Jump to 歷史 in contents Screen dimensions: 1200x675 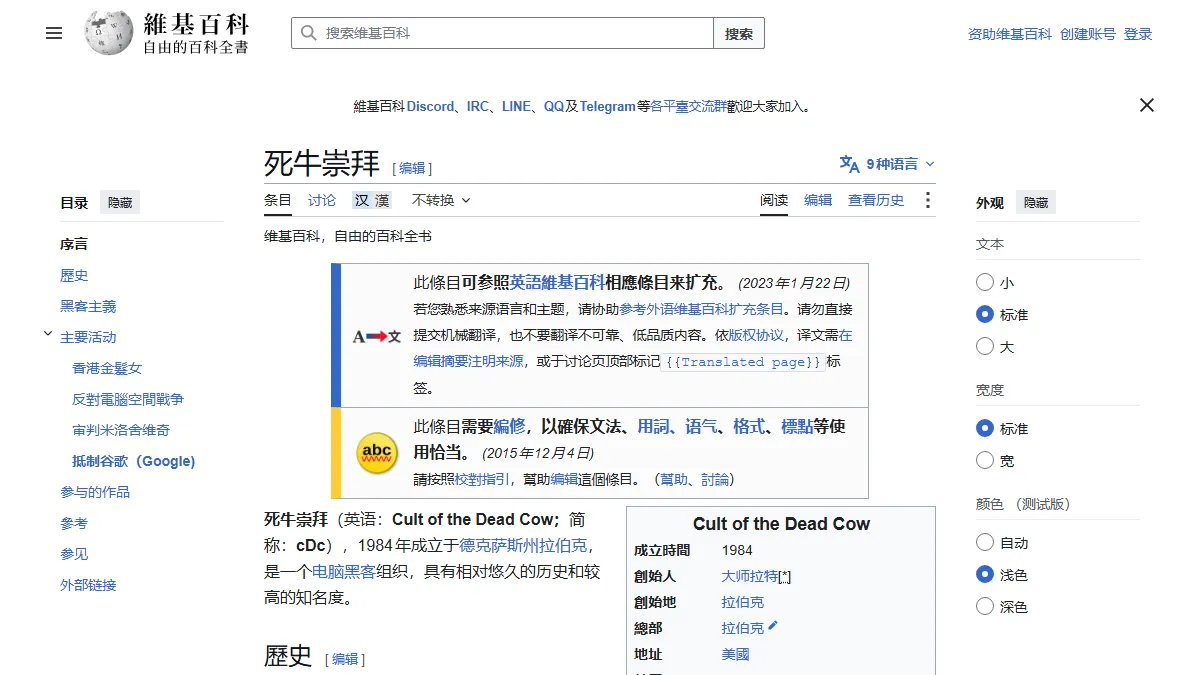click(x=74, y=275)
